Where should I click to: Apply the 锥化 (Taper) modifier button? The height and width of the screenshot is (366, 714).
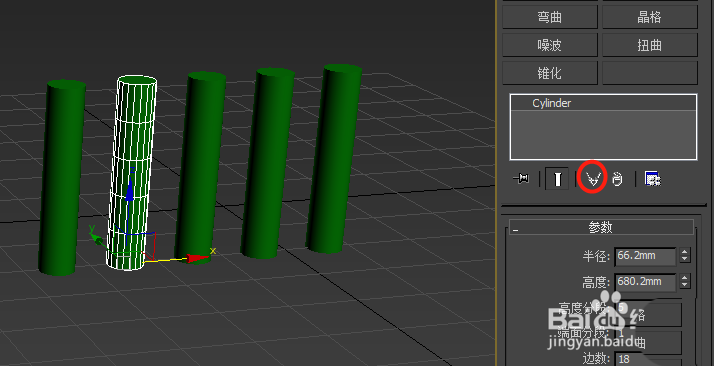point(550,73)
